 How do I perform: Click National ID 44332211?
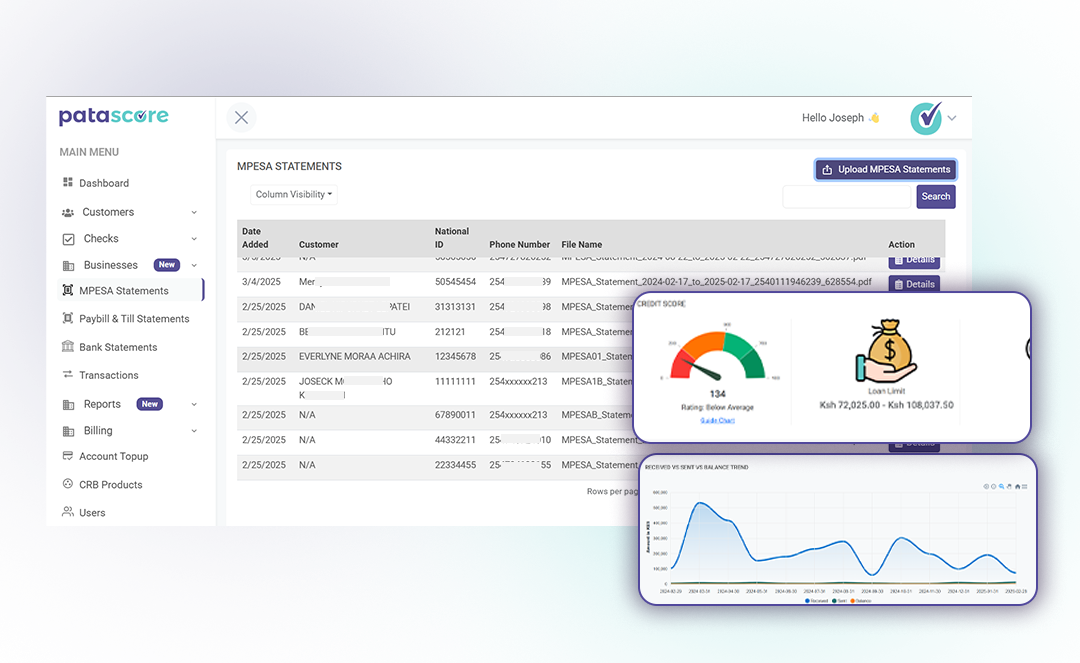click(455, 440)
